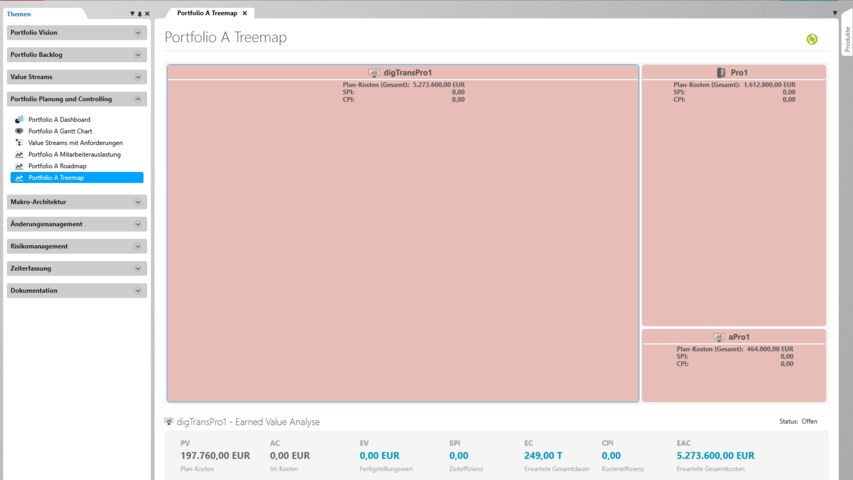Screen dimensions: 853x480
Task: Click the digTransPro1 project icon in treemap
Action: click(x=374, y=73)
